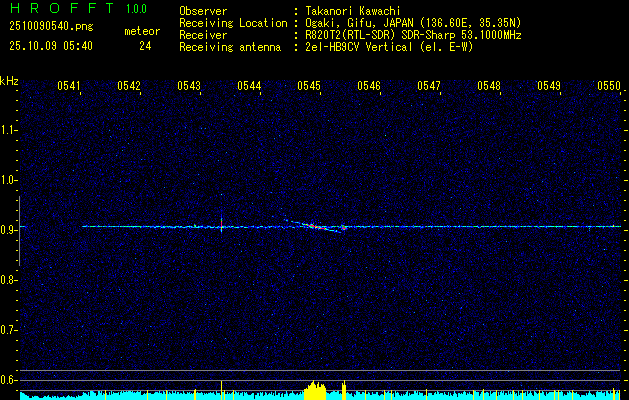Select the 0543 time tick label
This screenshot has width=629, height=400.
(x=189, y=86)
